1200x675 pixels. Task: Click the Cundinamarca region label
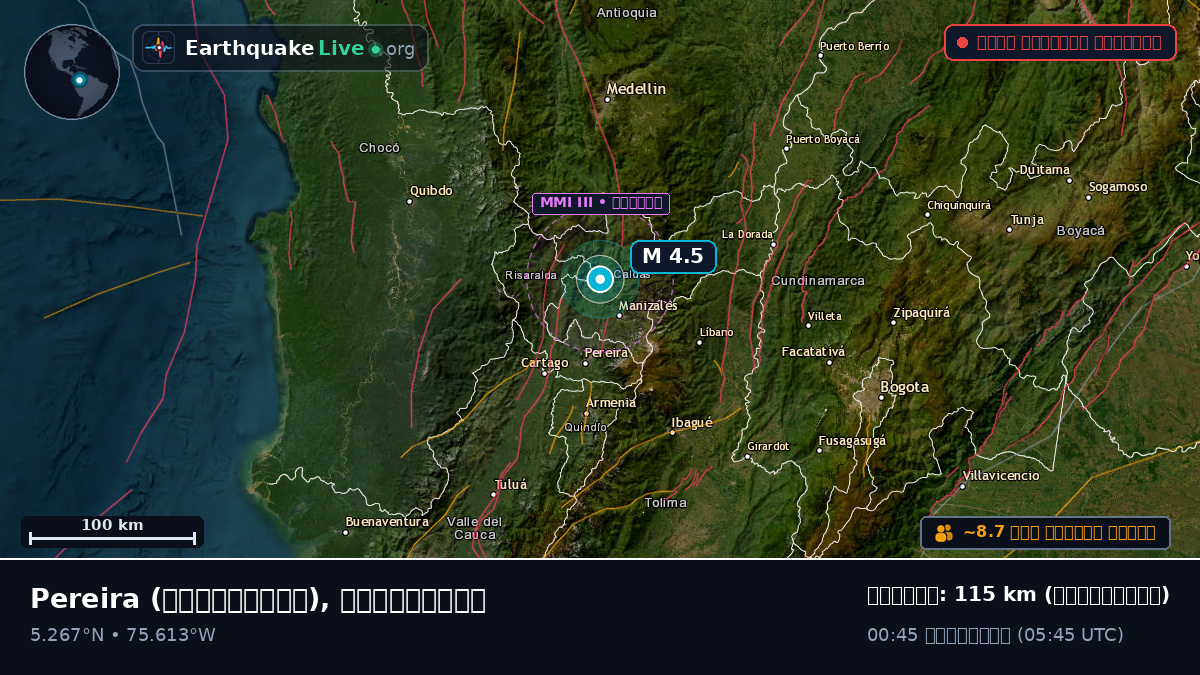pyautogui.click(x=818, y=281)
